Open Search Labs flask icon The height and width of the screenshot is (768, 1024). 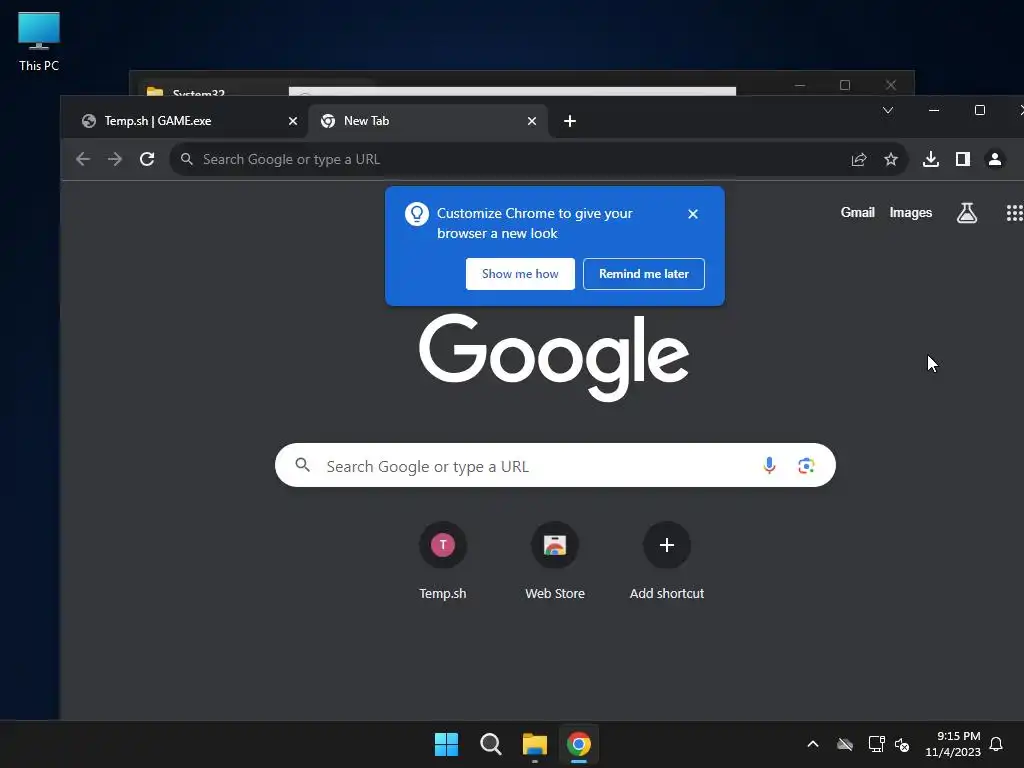coord(967,213)
